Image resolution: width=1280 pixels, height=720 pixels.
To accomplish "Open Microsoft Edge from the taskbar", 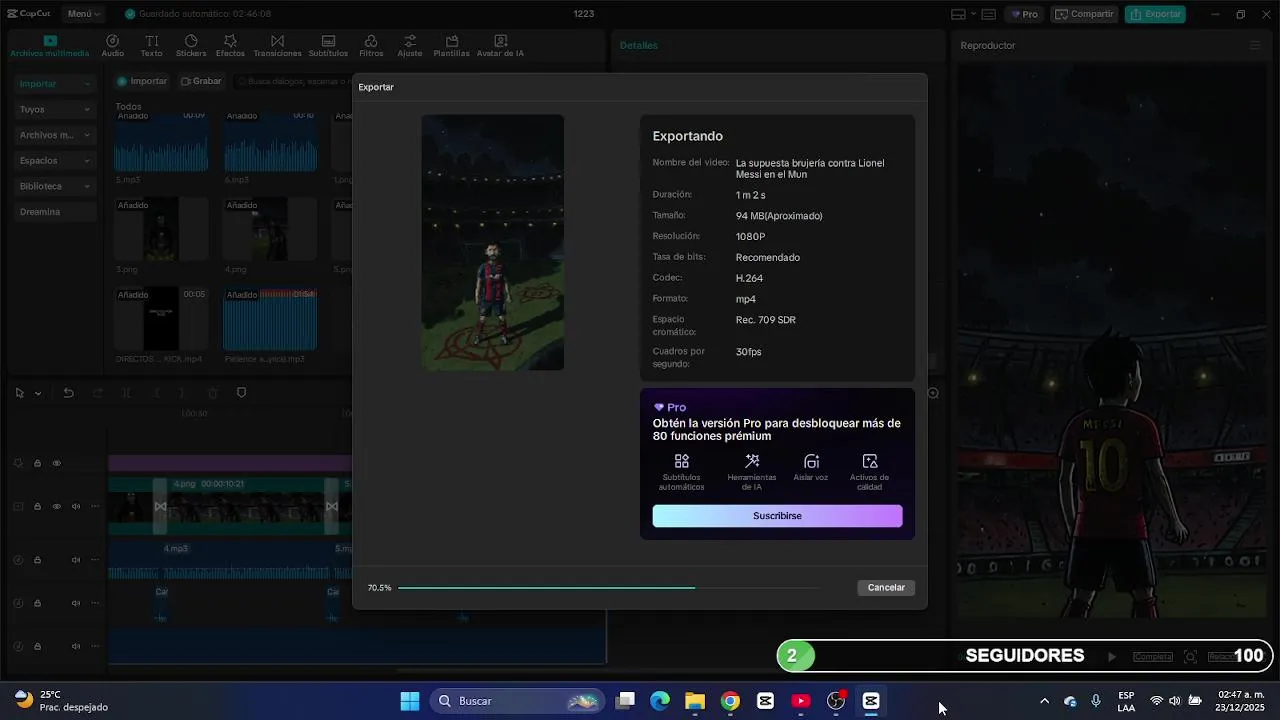I will click(660, 701).
